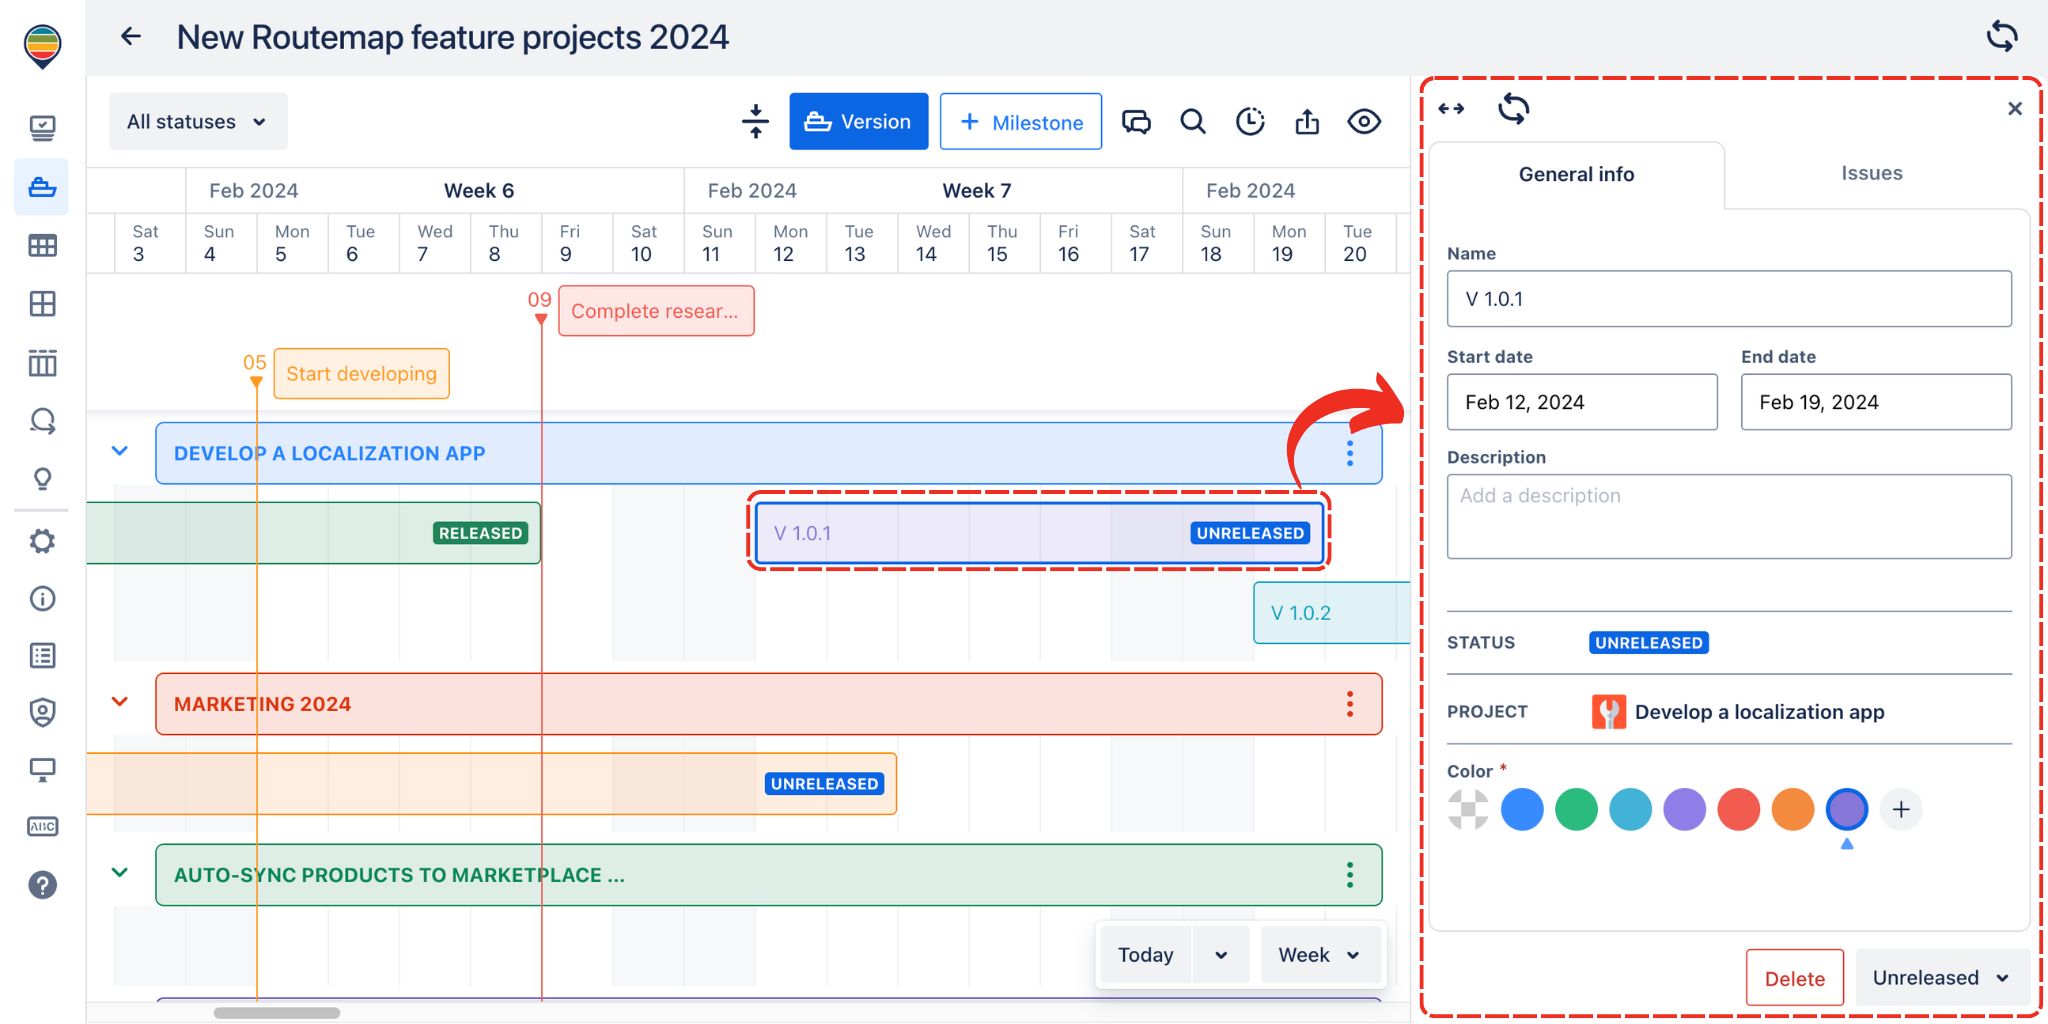Export the roadmap using the share icon
This screenshot has height=1024, width=2048.
pyautogui.click(x=1307, y=121)
